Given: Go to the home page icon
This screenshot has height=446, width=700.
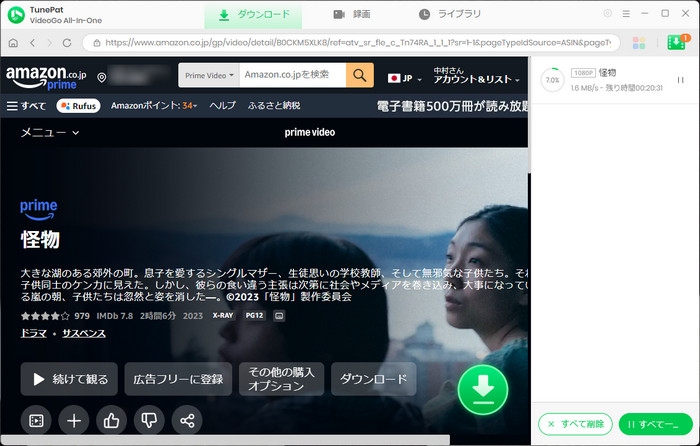Looking at the screenshot, I should coord(13,43).
